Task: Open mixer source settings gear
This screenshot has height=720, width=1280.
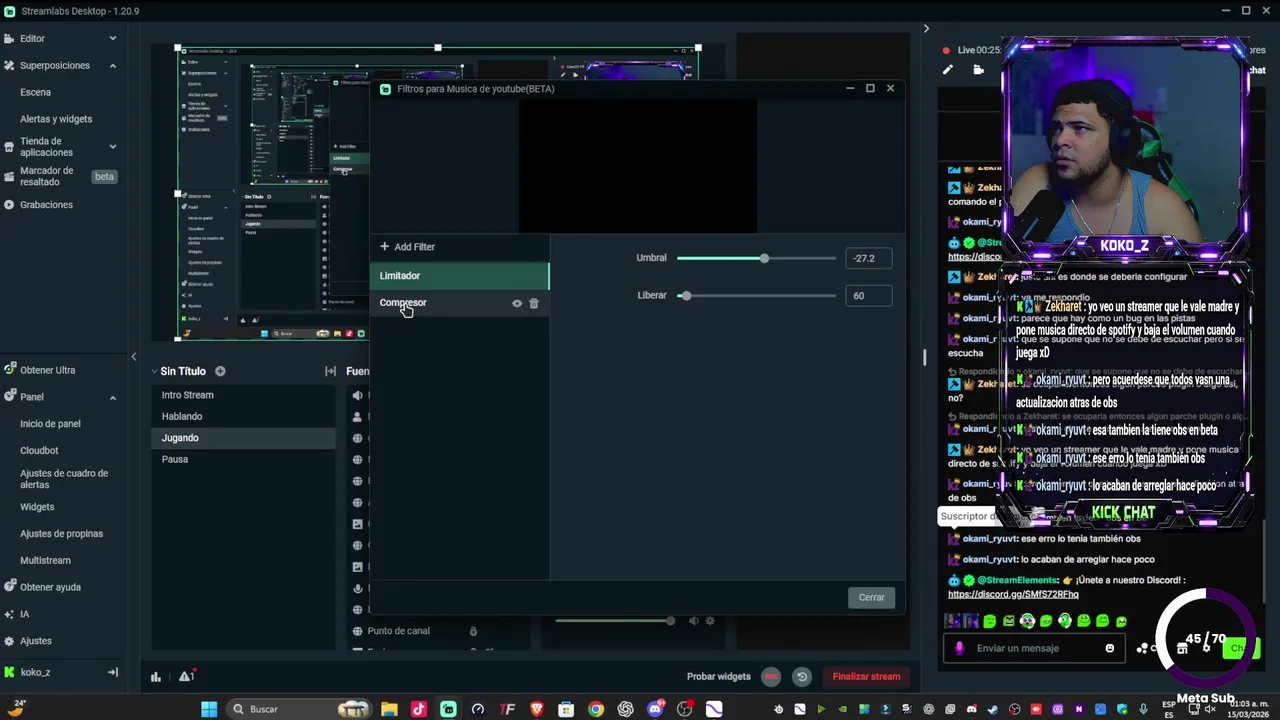Action: pos(710,621)
